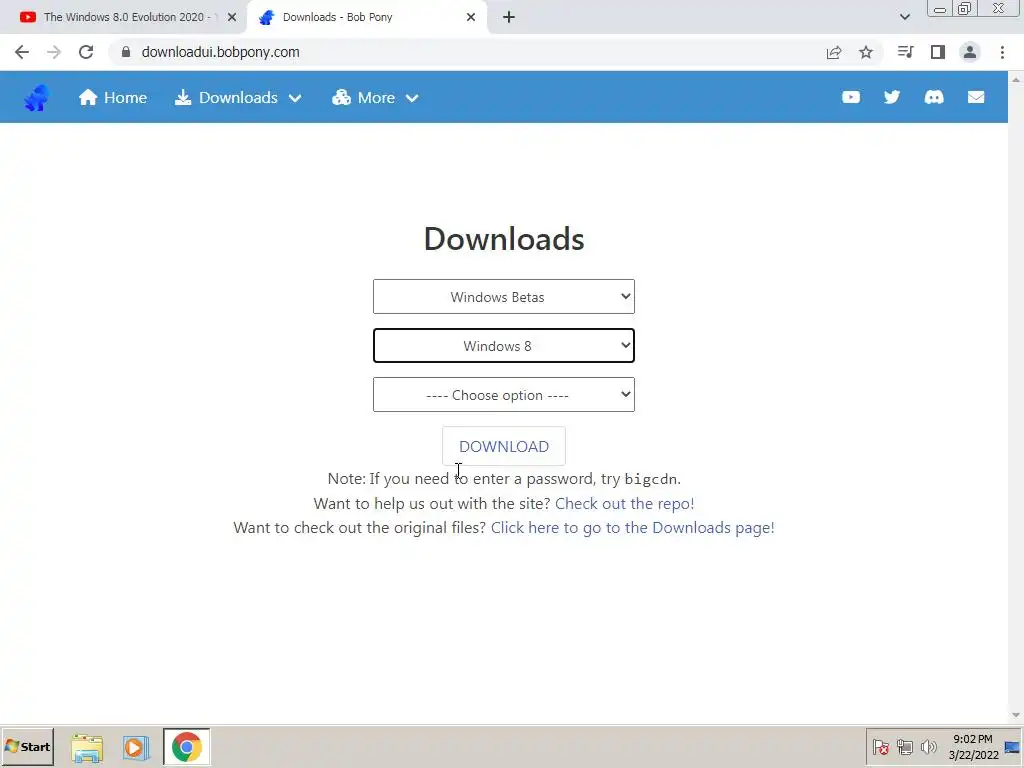The image size is (1024, 768).
Task: Click the DOWNLOAD button
Action: (x=504, y=446)
